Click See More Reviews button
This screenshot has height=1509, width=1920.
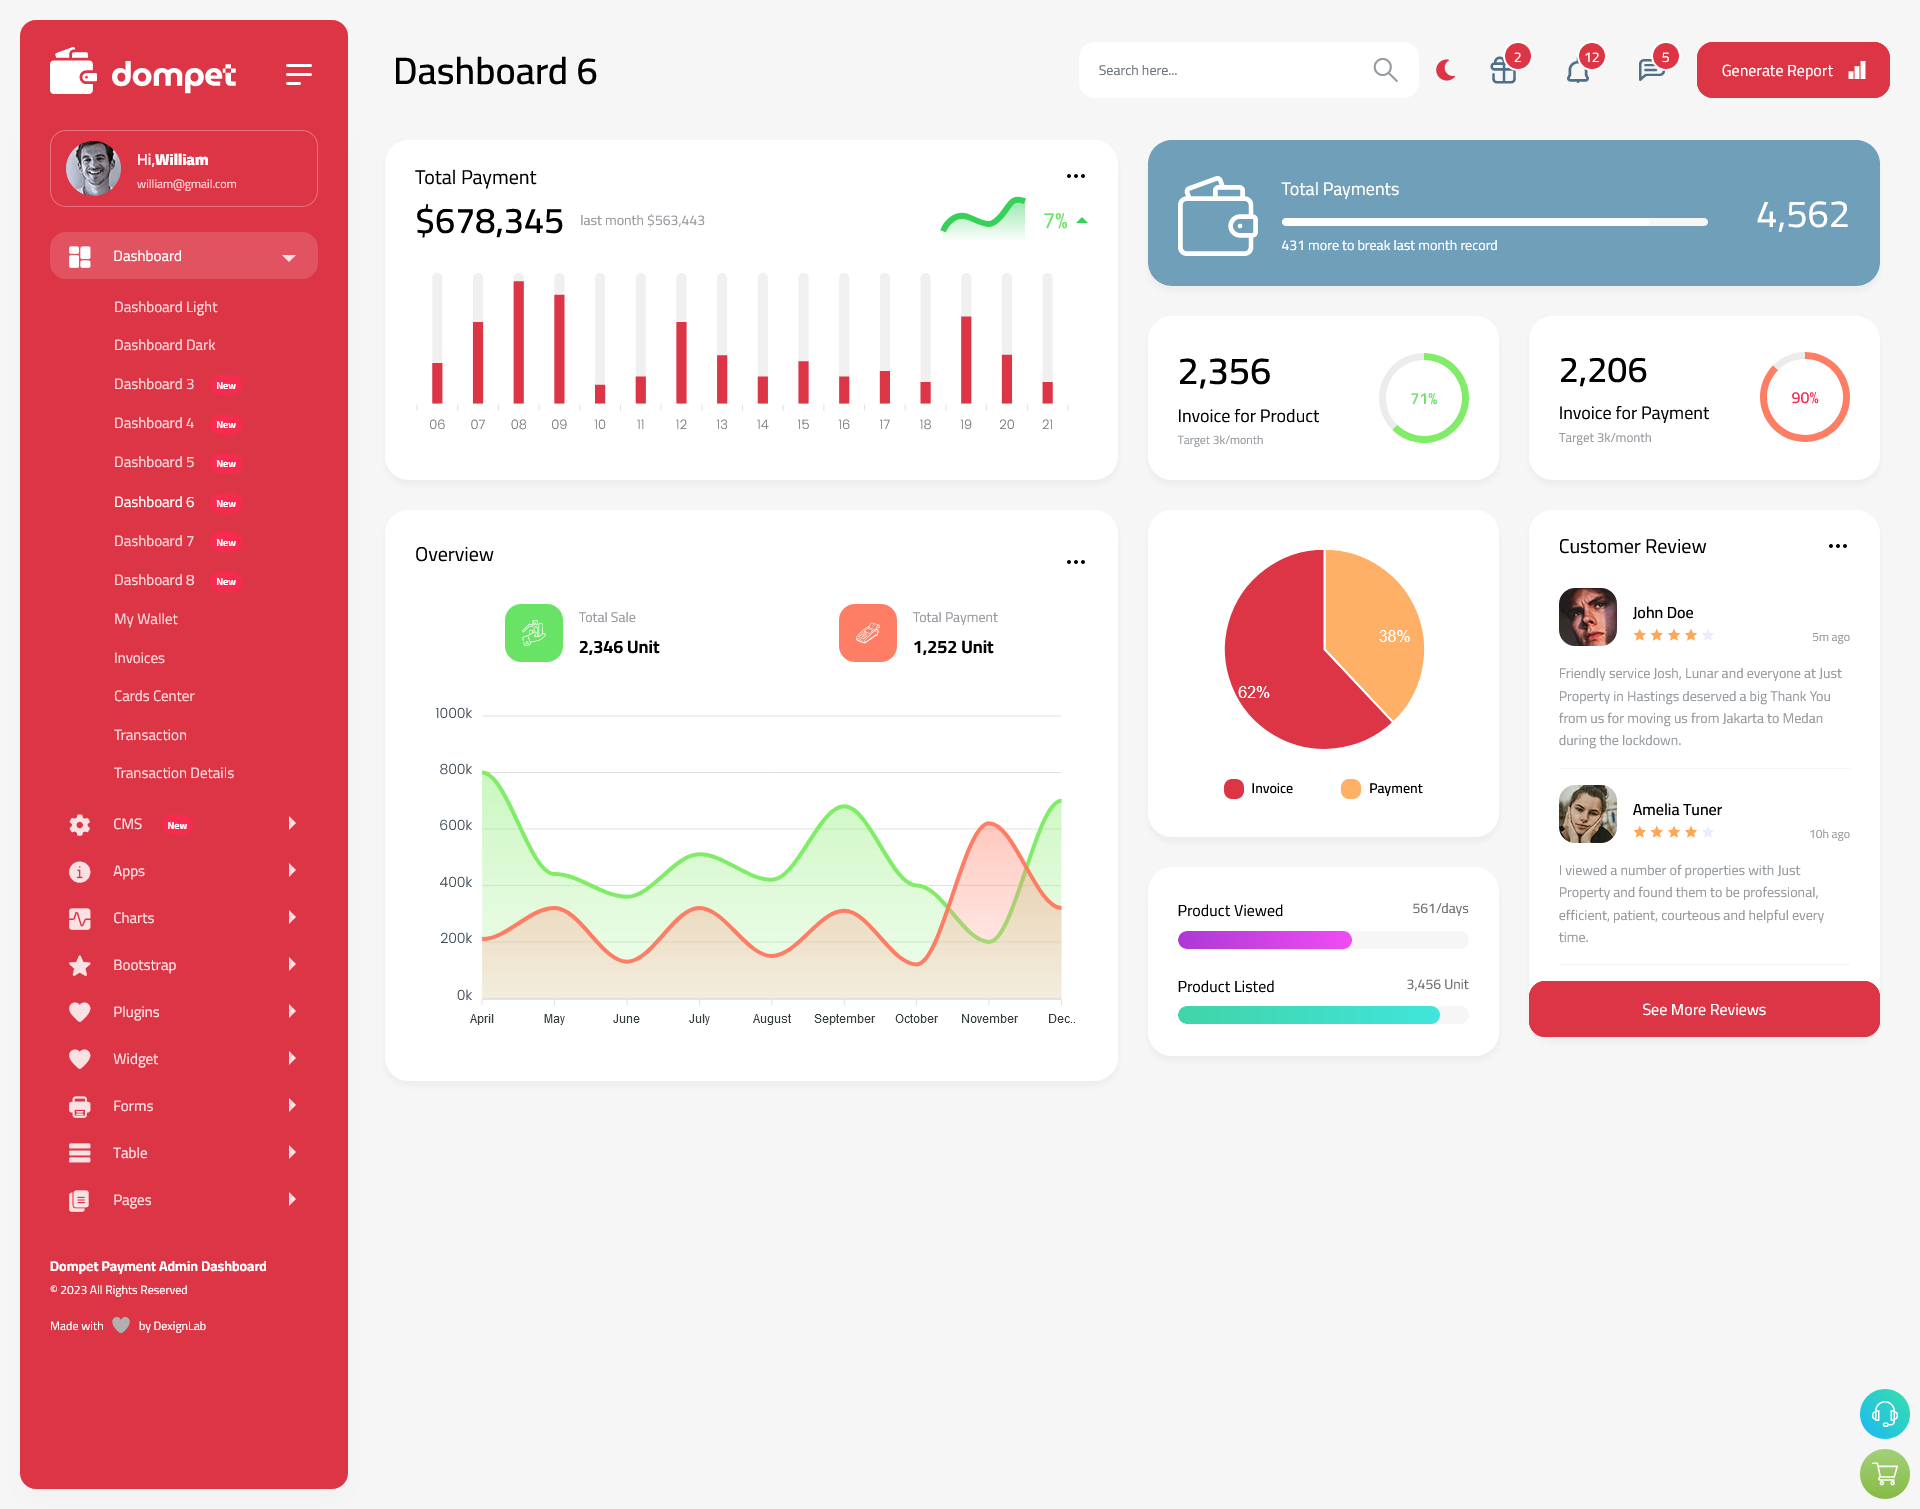(1703, 1009)
